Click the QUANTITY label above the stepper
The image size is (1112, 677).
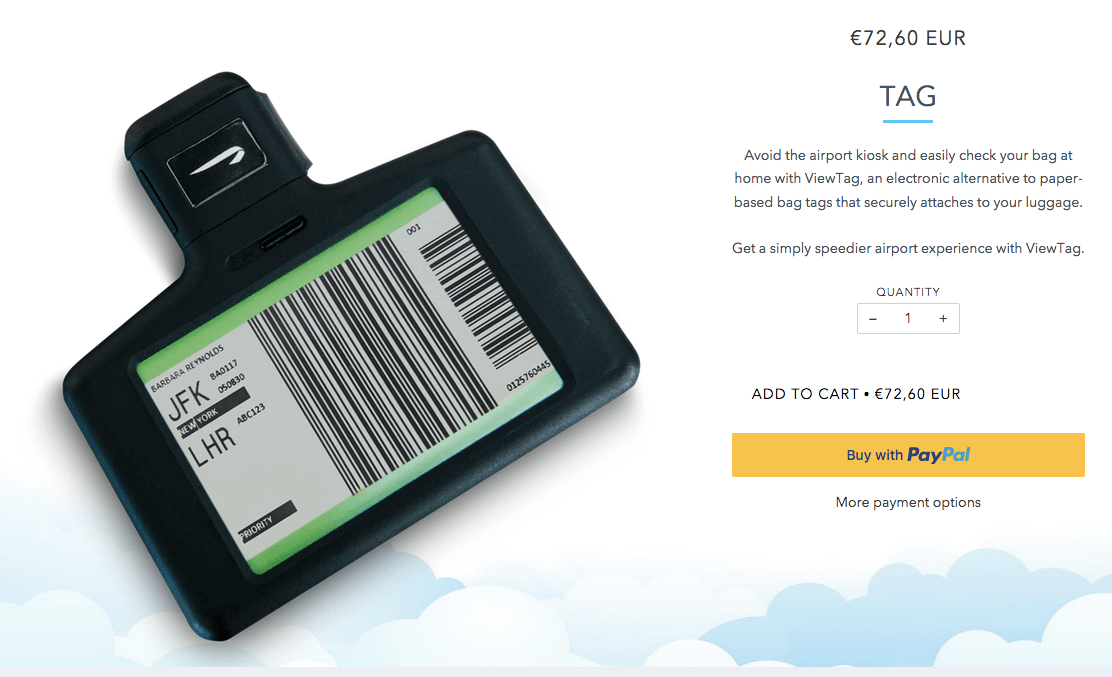point(907,291)
